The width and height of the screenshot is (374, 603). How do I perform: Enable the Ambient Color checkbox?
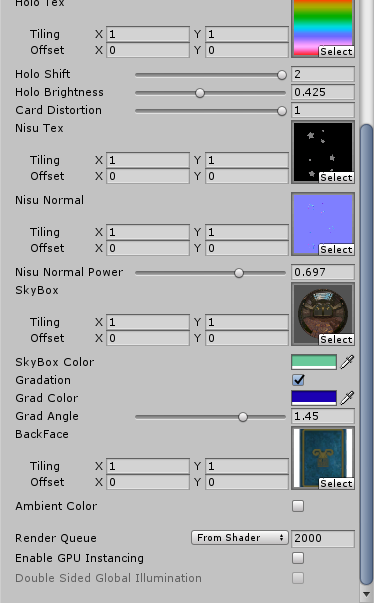click(x=298, y=506)
